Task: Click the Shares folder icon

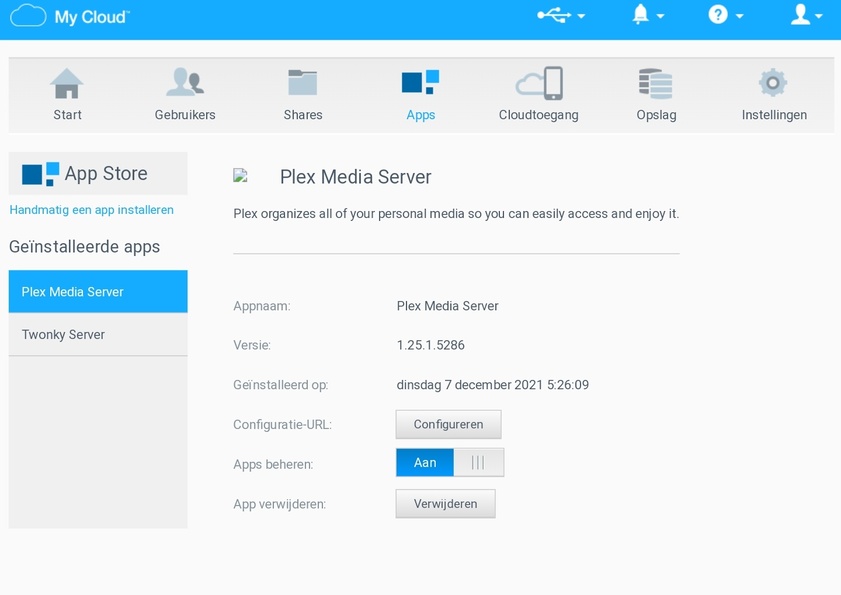Action: (x=303, y=82)
